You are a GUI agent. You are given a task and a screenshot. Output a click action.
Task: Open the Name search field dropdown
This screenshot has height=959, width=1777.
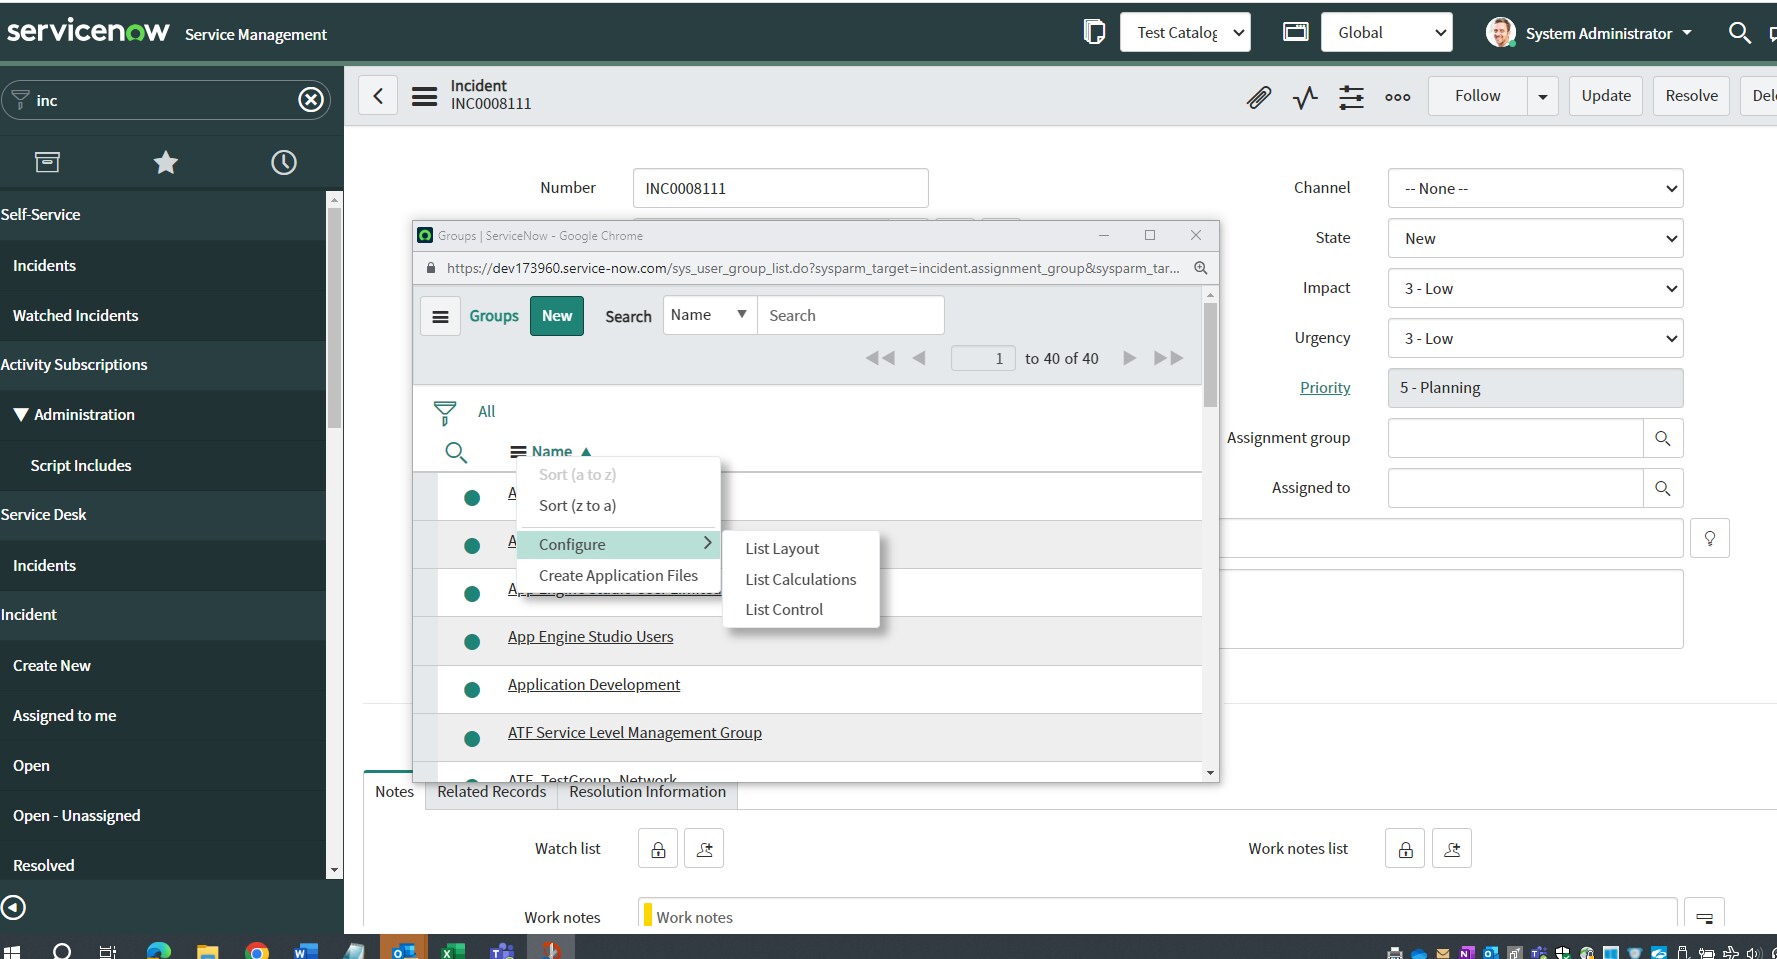coord(709,315)
